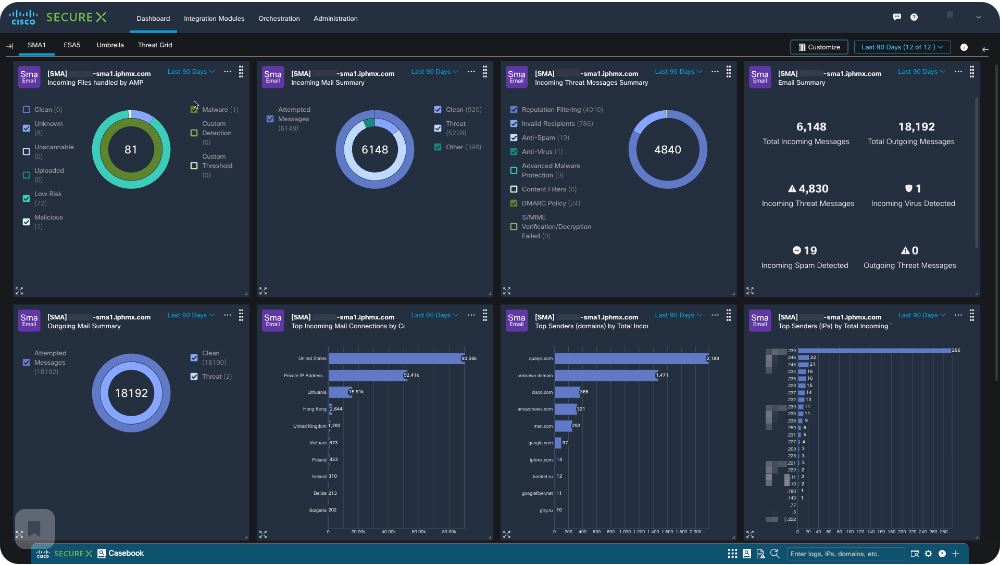Grab the drag handle on Incoming Mail Summary tile
Screen dimensions: 1002x565
coord(485,72)
